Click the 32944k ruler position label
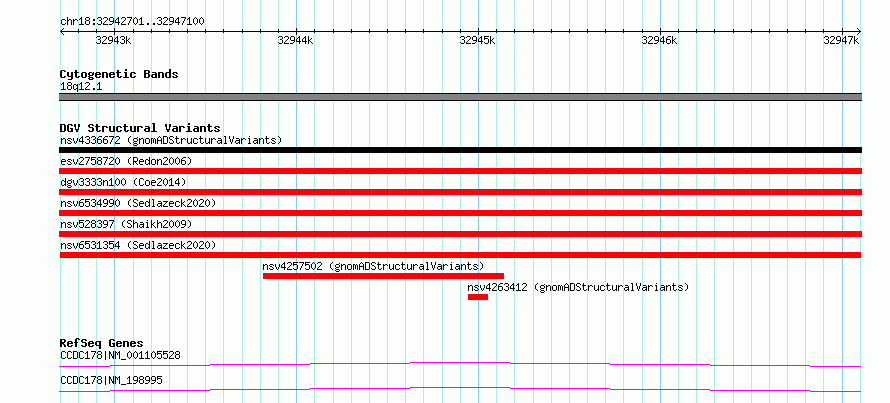The height and width of the screenshot is (403, 890). pos(295,40)
